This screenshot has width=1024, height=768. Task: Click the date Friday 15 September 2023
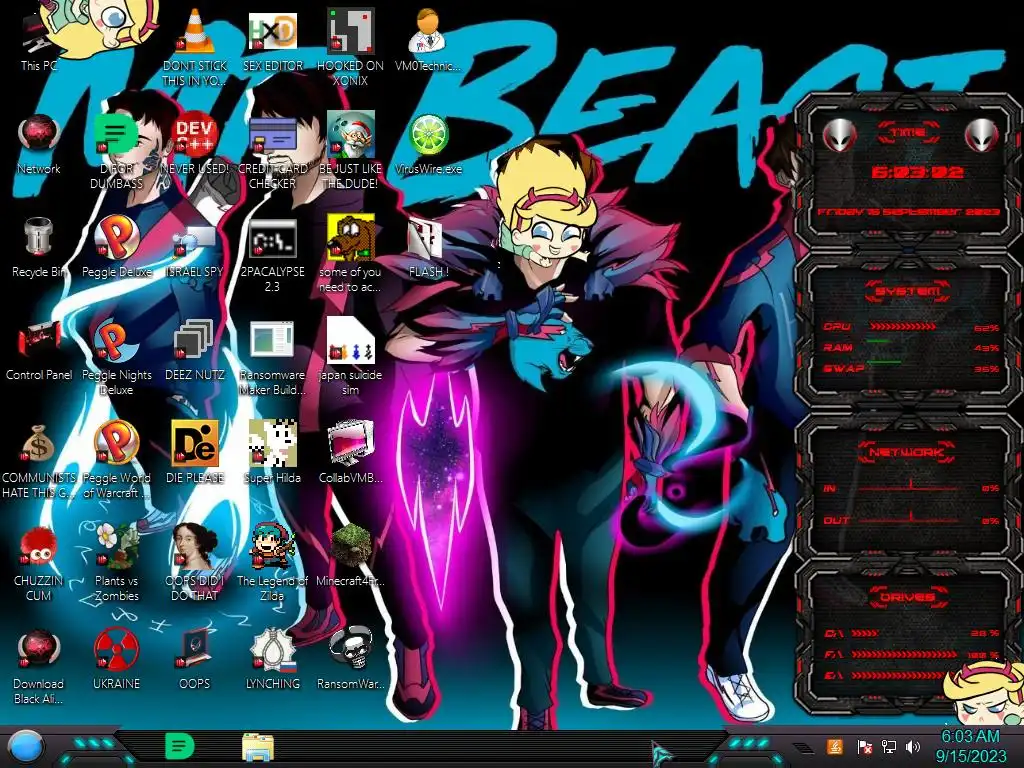click(908, 212)
